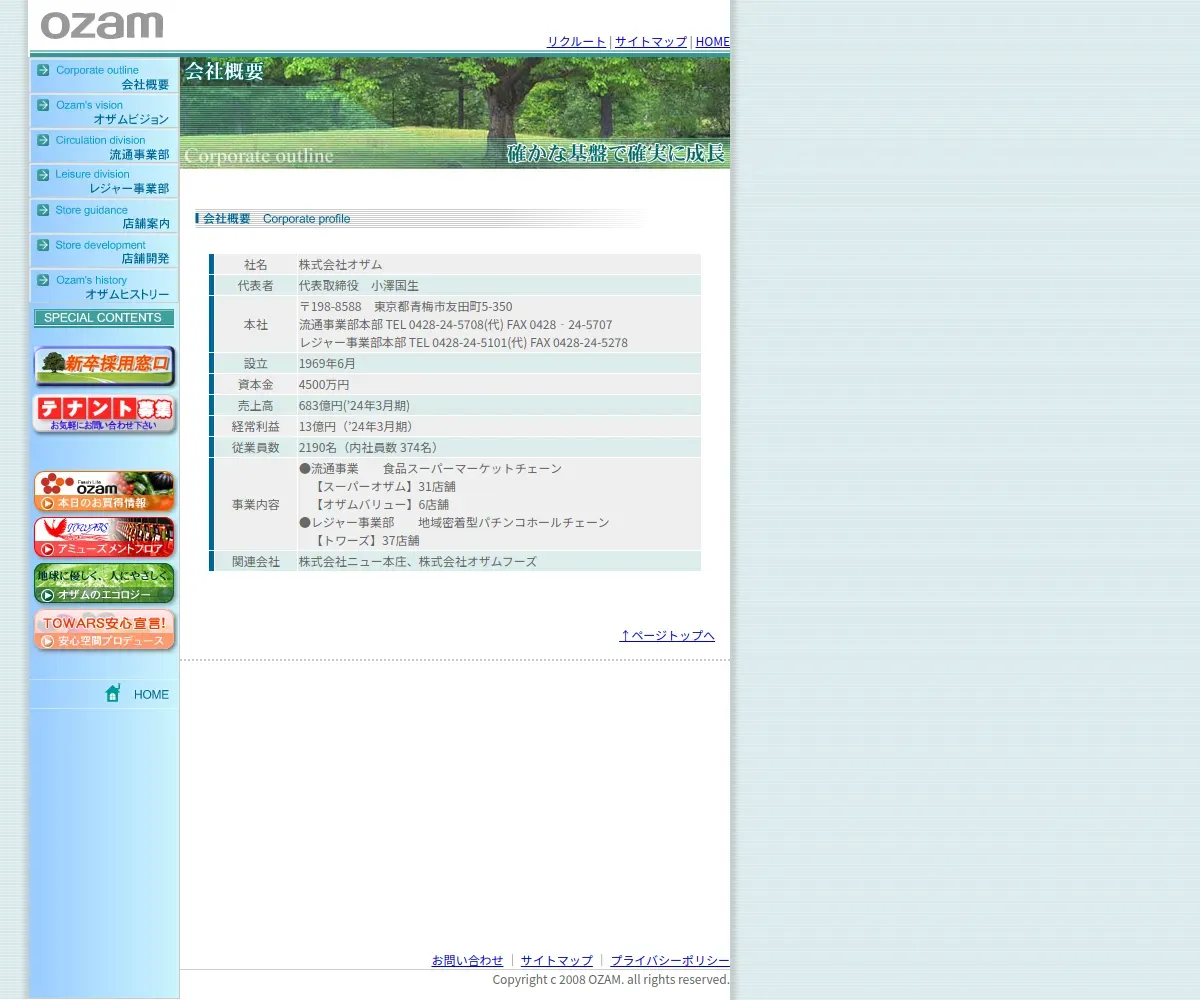The height and width of the screenshot is (1000, 1200).
Task: Click the 683億円('24年3月期) sales value
Action: [354, 406]
